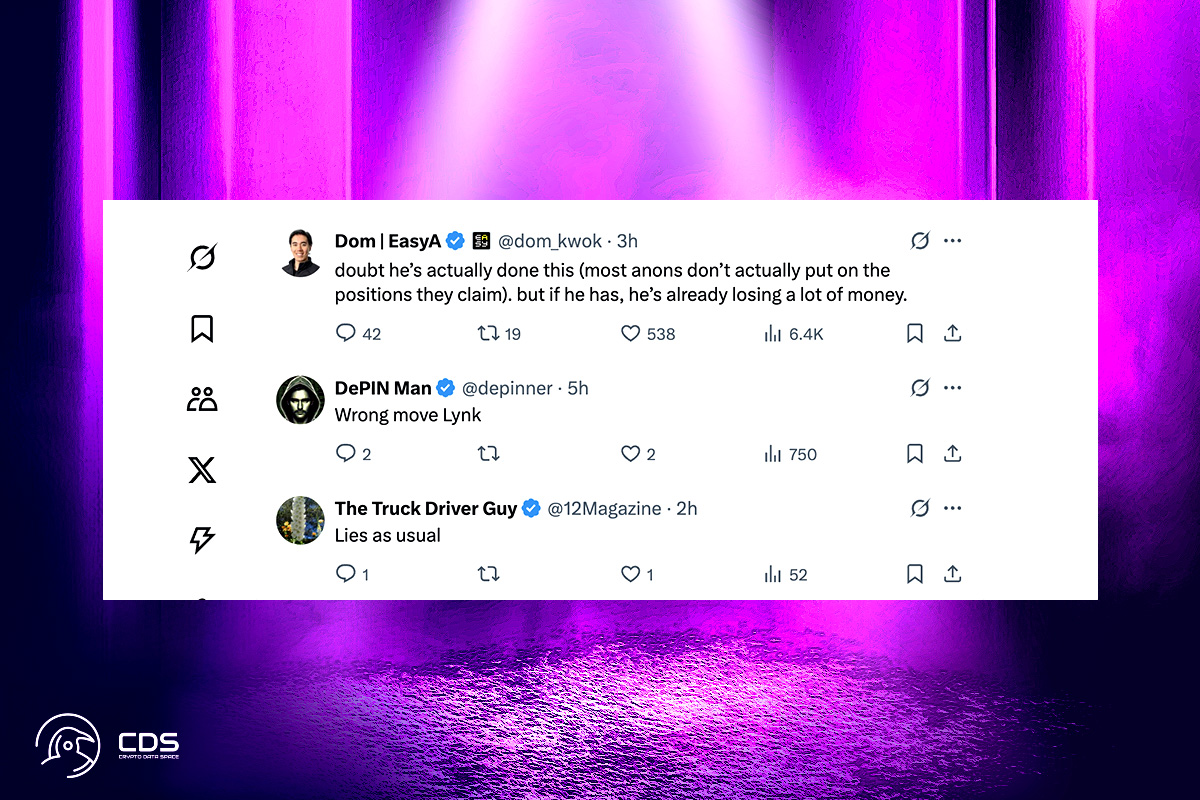The width and height of the screenshot is (1200, 800).
Task: Open more options on Dom | EasyA's tweet
Action: [x=952, y=241]
